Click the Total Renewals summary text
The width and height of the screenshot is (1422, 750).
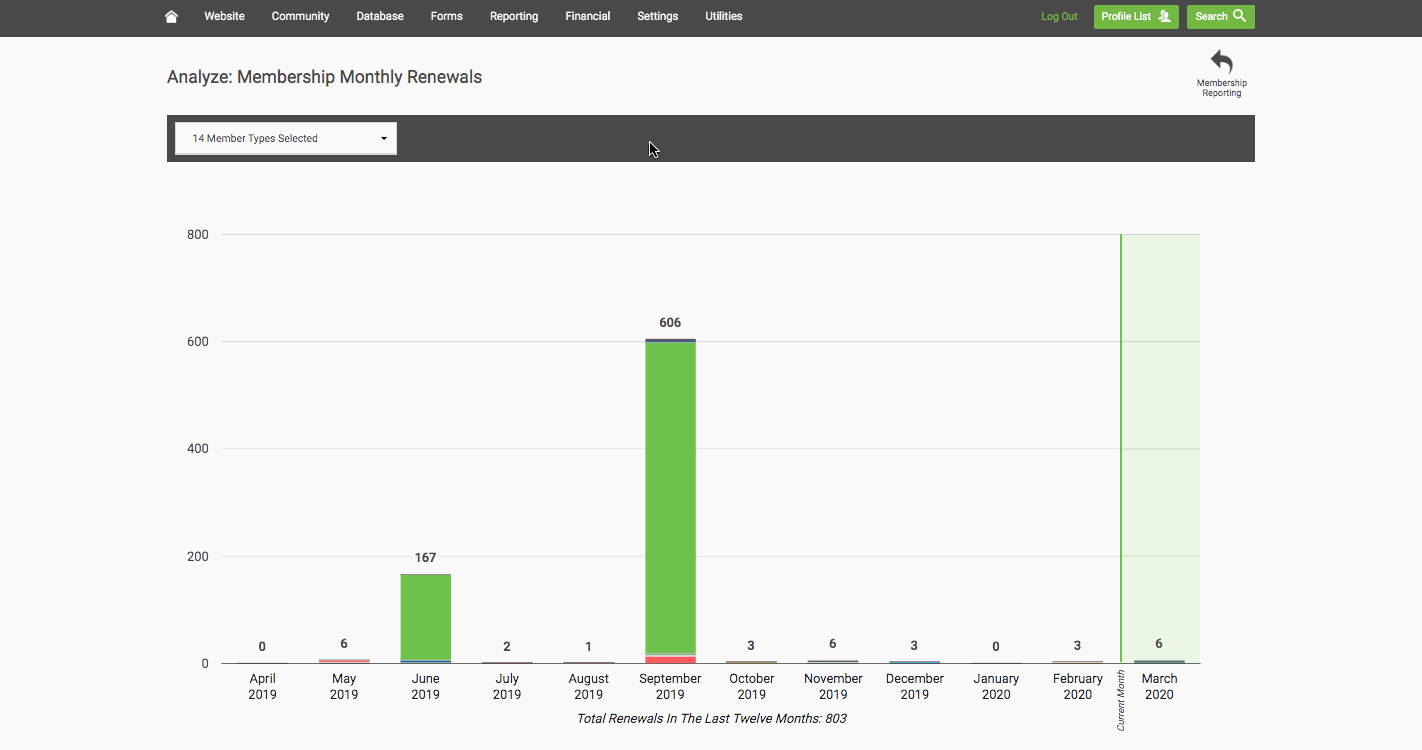pos(712,719)
